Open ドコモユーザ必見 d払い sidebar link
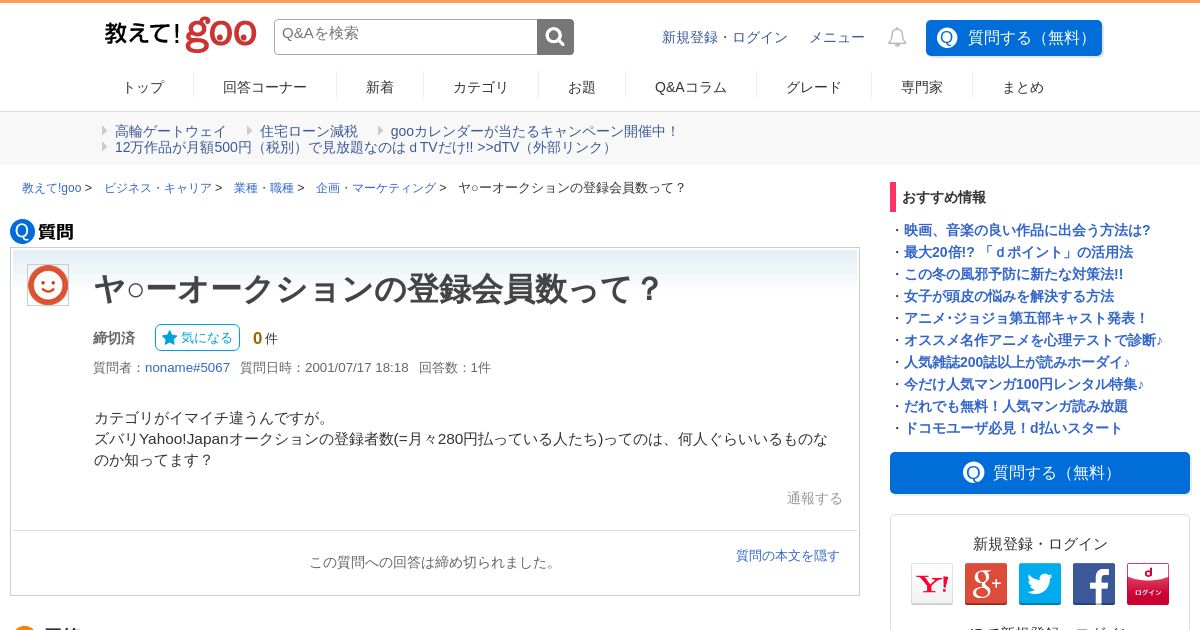The height and width of the screenshot is (630, 1200). pos(1013,428)
